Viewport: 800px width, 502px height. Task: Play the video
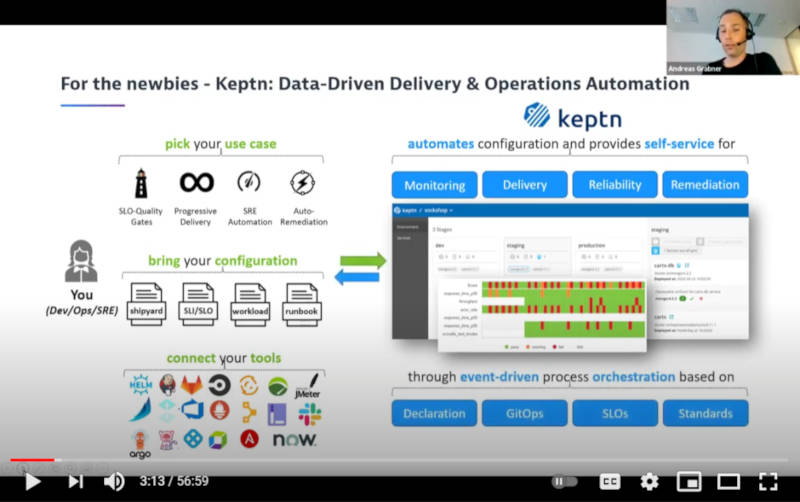pyautogui.click(x=33, y=481)
